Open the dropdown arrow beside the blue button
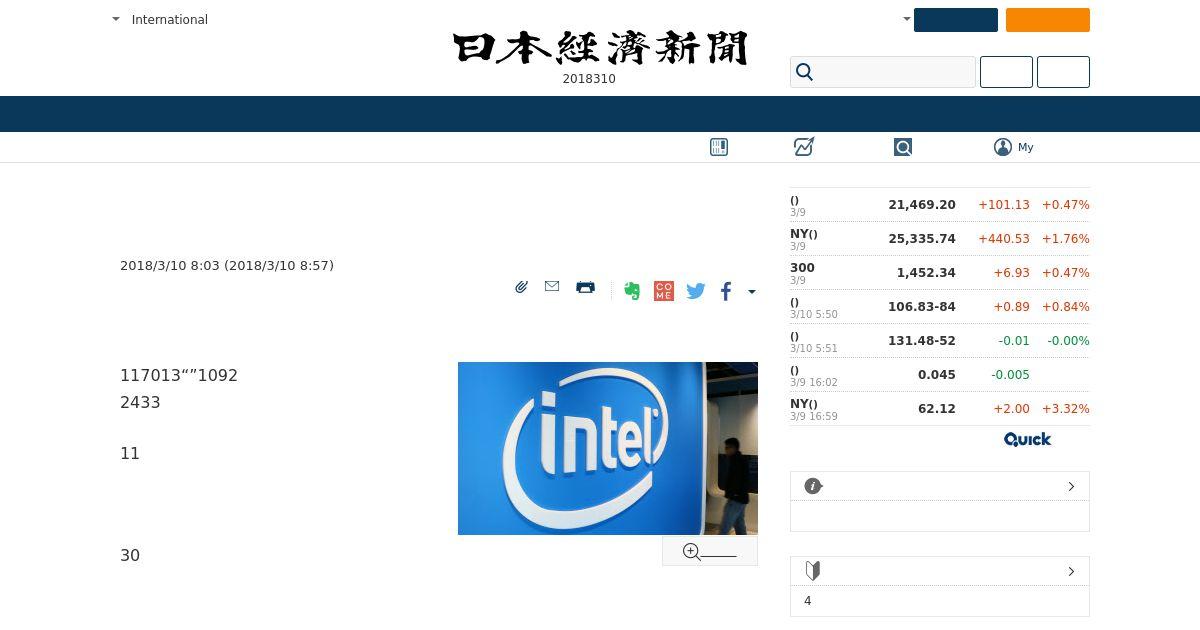This screenshot has width=1200, height=630. 907,19
